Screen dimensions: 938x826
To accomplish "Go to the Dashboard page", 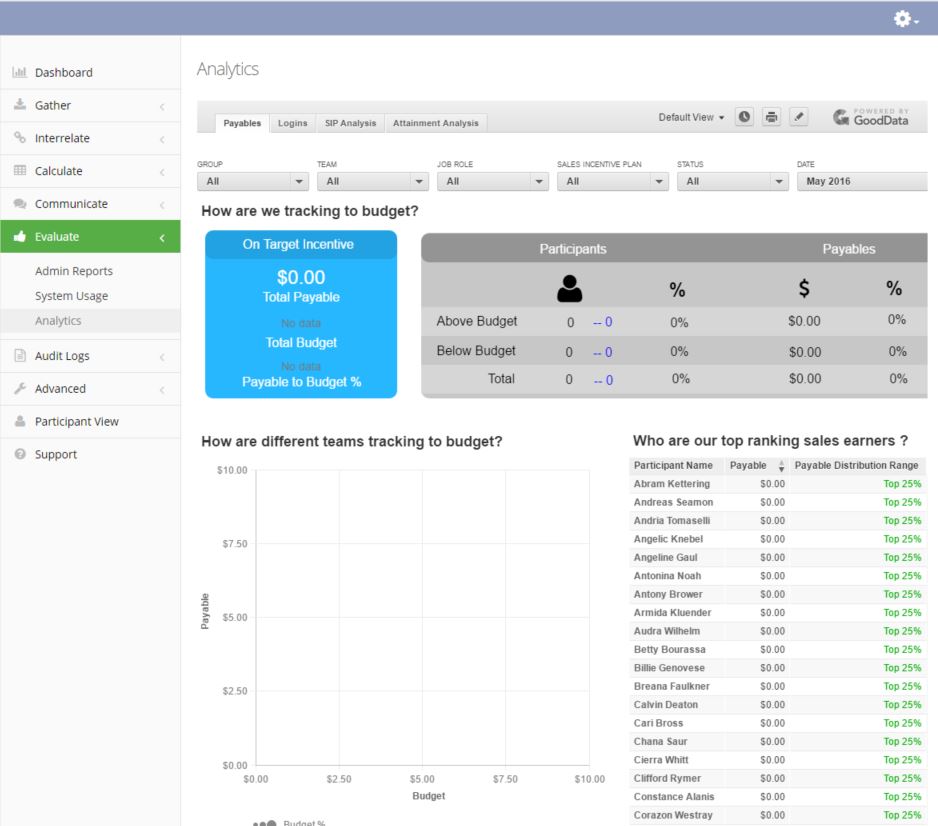I will 63,72.
